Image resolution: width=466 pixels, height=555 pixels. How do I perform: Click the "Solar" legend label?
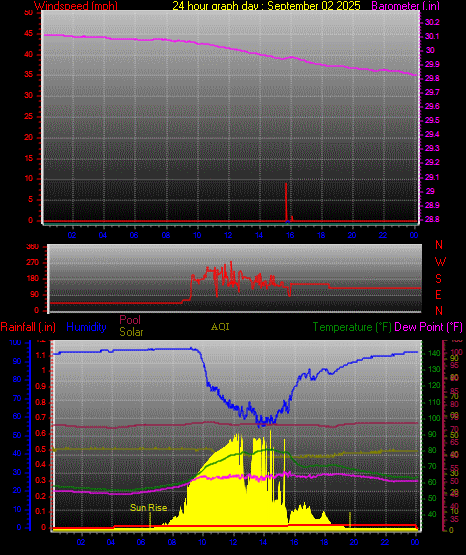pyautogui.click(x=131, y=332)
